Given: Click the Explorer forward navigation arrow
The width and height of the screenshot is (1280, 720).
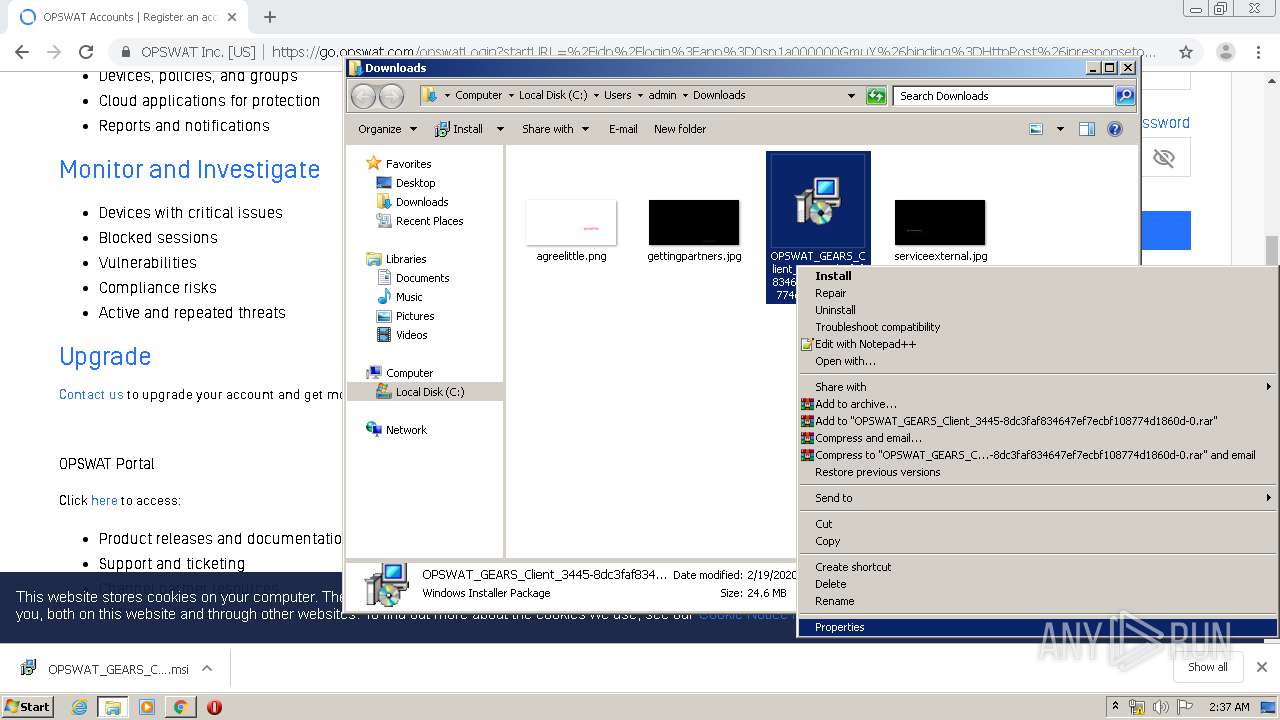Looking at the screenshot, I should (391, 96).
